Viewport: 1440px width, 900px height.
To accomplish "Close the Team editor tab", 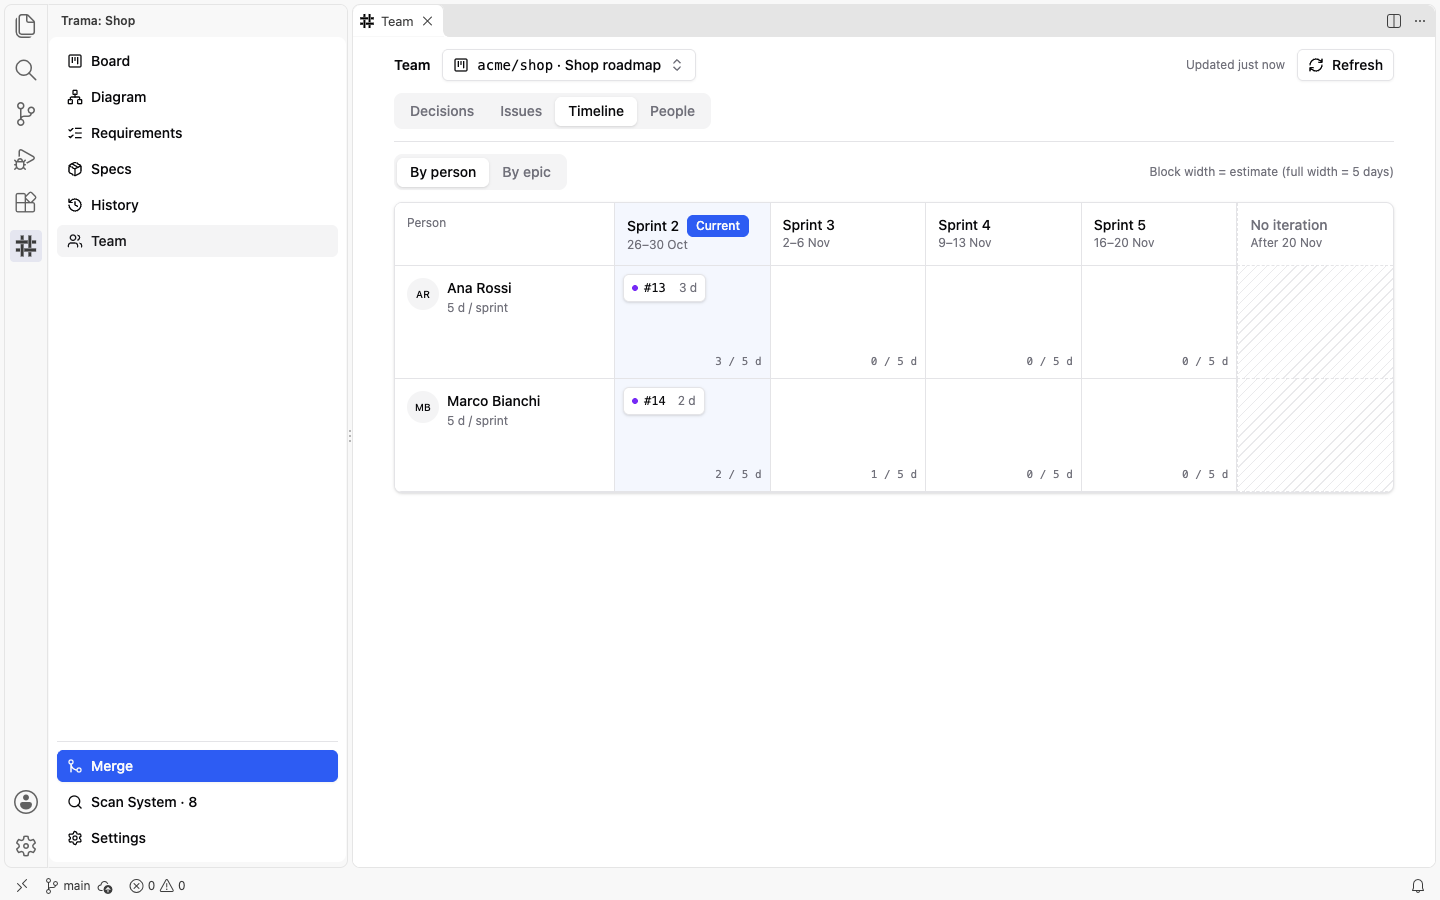I will pos(427,21).
